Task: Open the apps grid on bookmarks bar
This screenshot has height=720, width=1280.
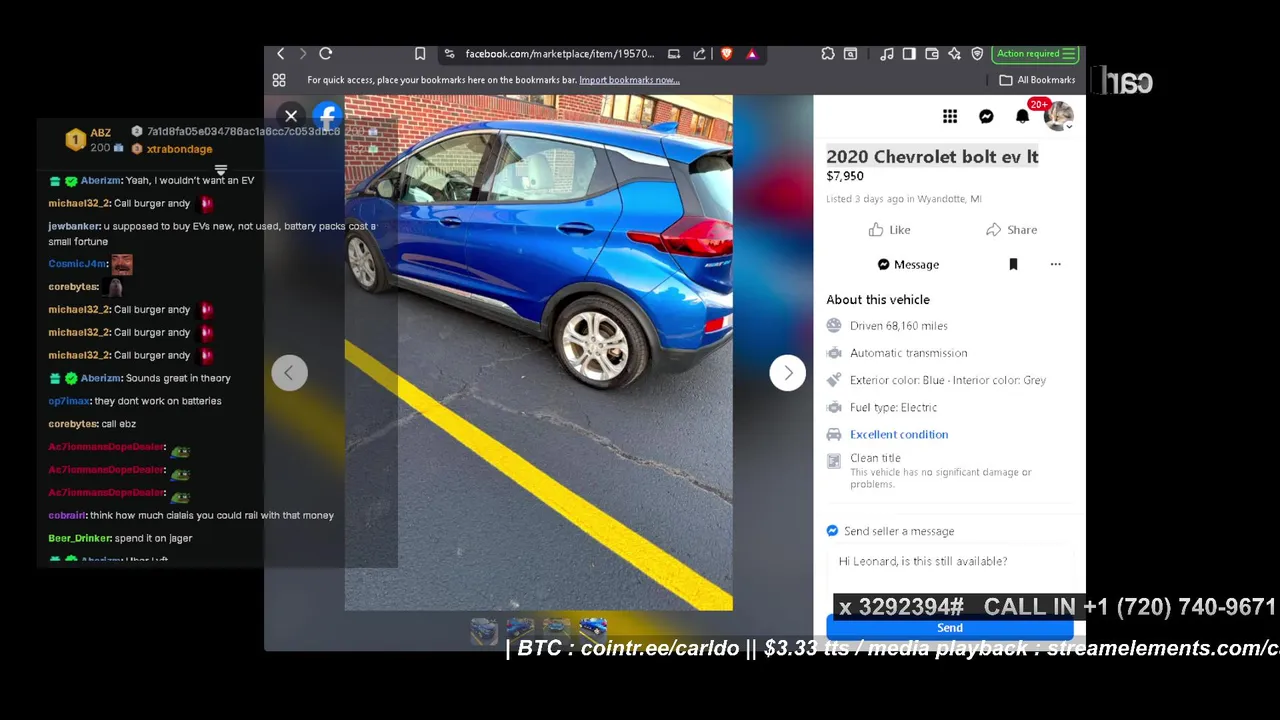Action: coord(279,80)
